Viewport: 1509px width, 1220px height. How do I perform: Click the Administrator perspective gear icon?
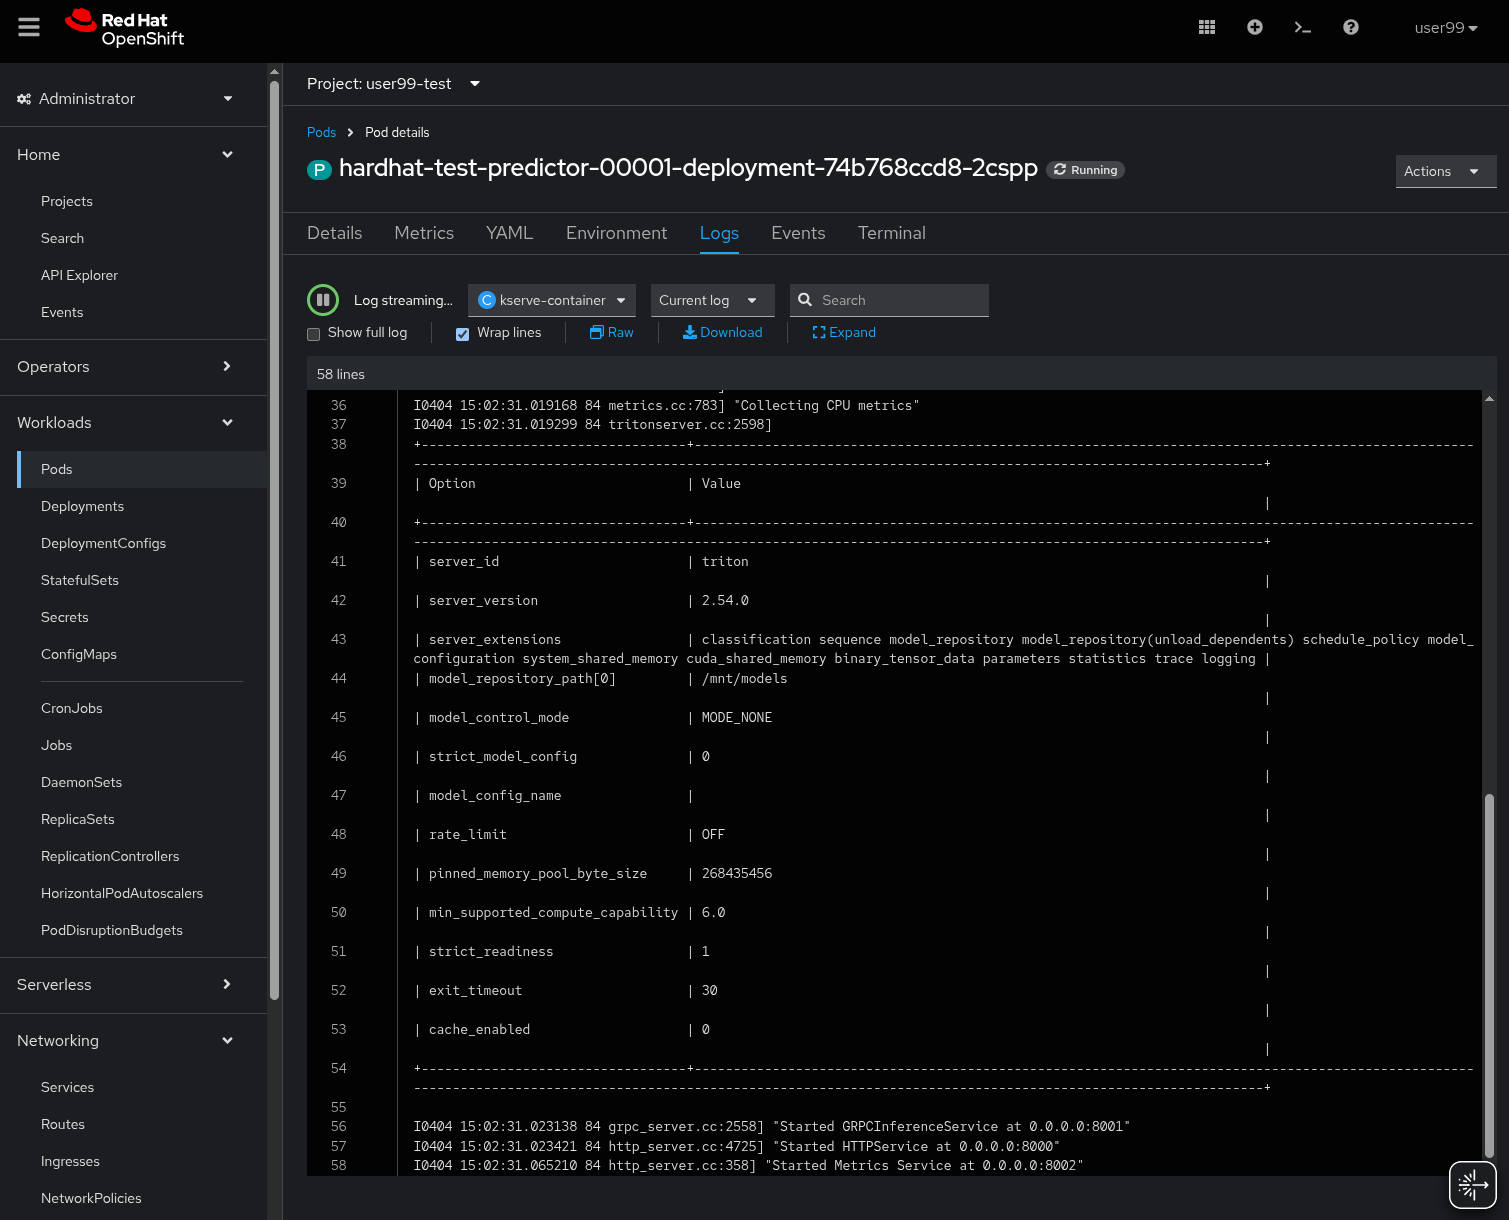pyautogui.click(x=24, y=99)
